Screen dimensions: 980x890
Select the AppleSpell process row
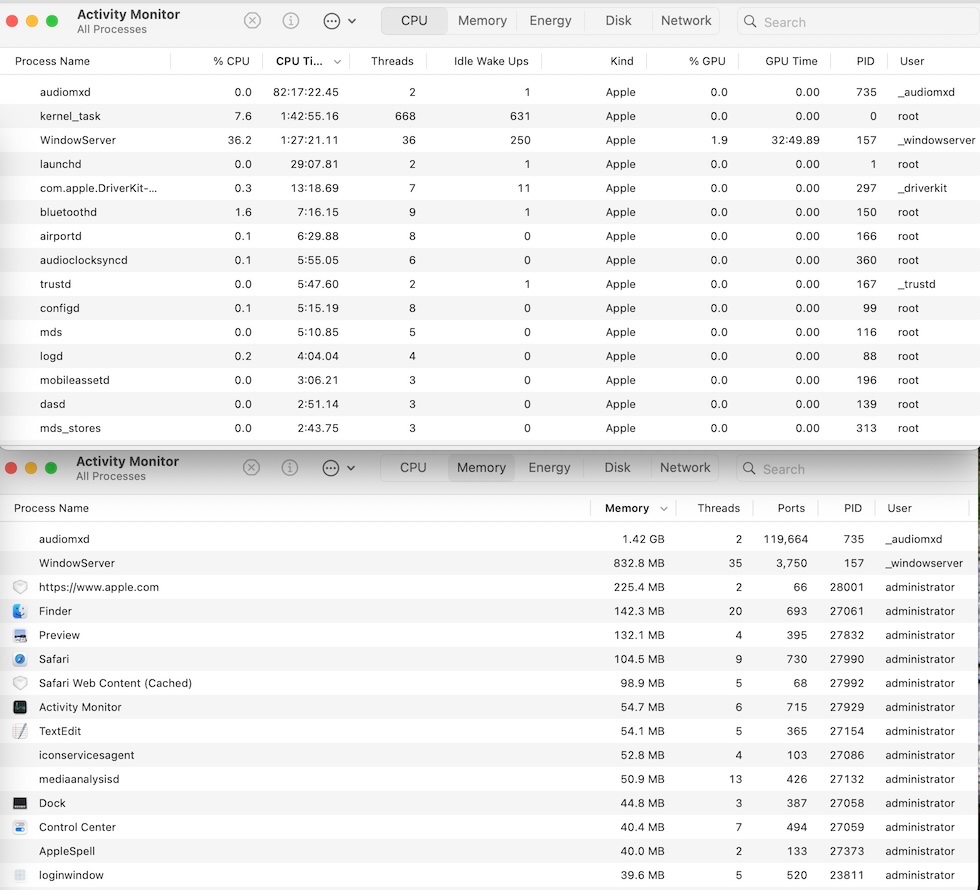[x=489, y=851]
